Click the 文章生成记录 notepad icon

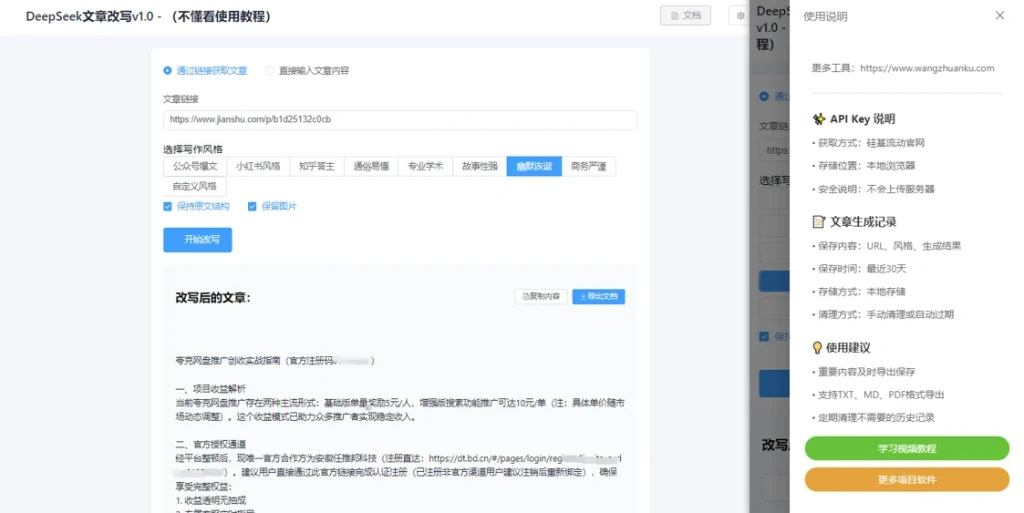point(818,222)
